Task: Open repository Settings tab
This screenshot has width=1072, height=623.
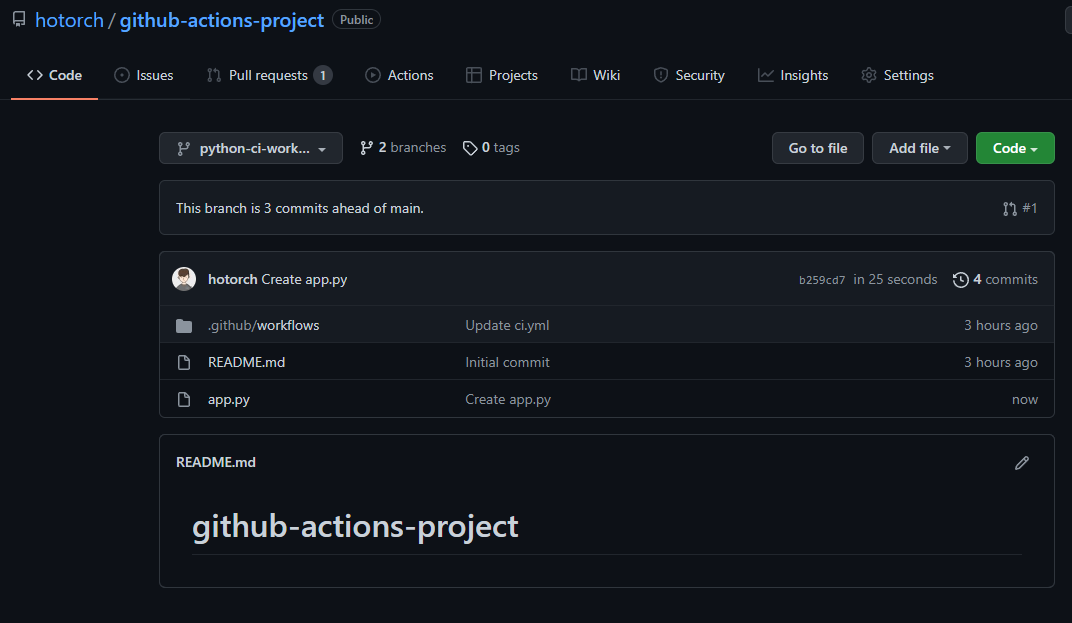Action: 898,75
